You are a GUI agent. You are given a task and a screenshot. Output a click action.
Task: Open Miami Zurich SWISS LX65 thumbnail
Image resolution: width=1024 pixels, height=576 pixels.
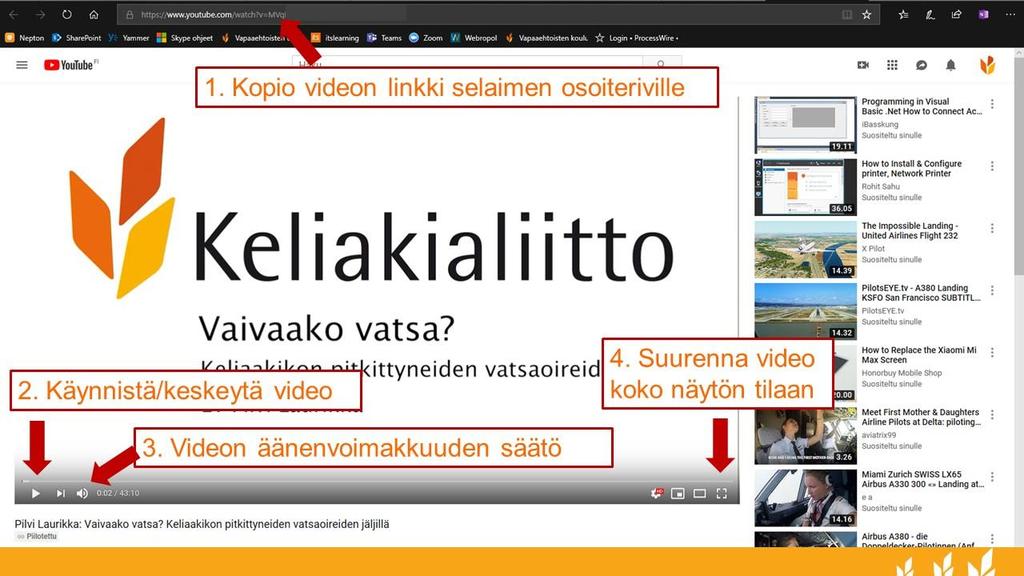pos(805,498)
